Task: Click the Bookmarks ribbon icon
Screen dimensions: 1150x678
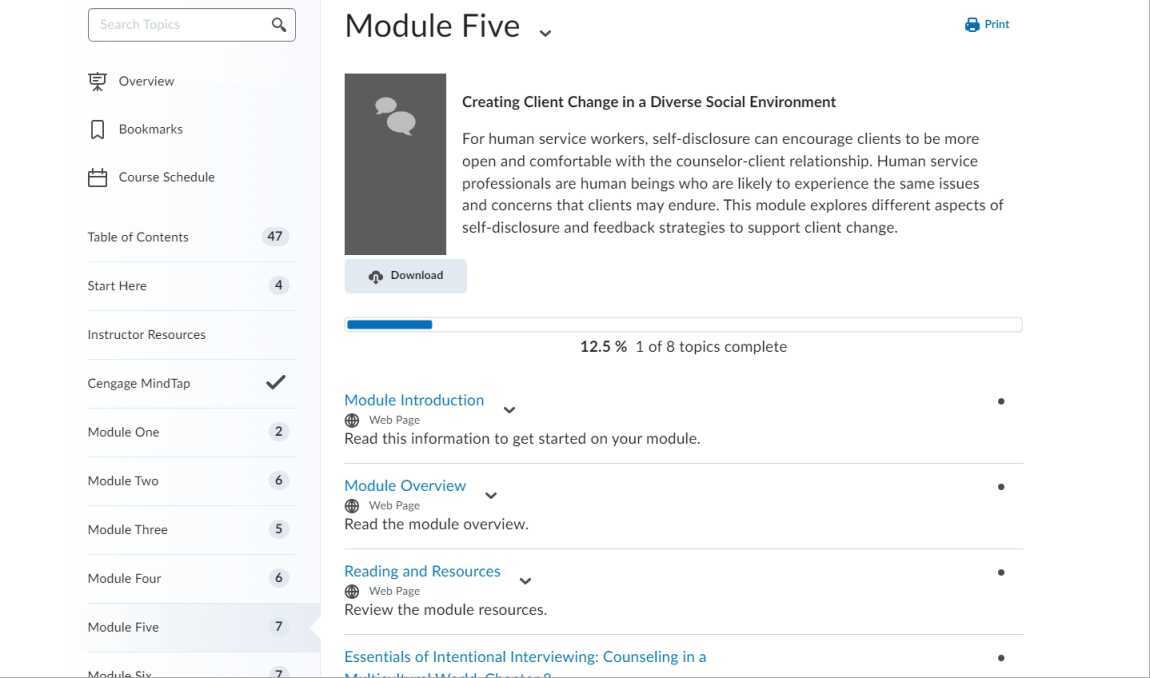Action: pos(97,129)
